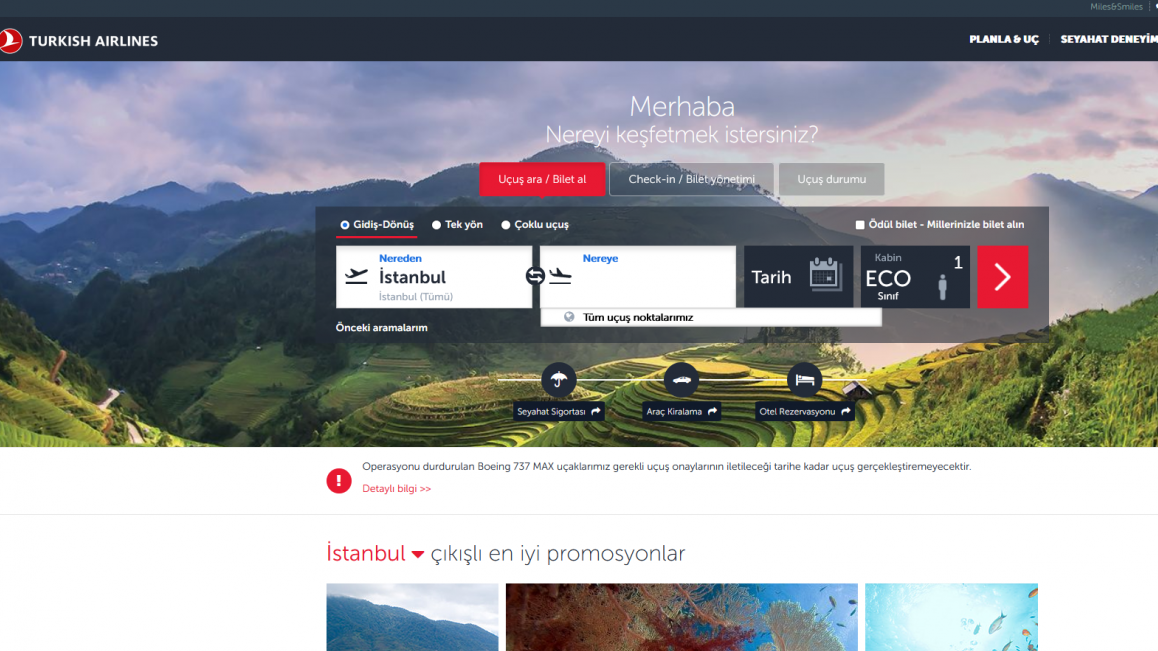Screen dimensions: 1158x651
Task: Open Önceki aramalarım link
Action: tap(382, 327)
